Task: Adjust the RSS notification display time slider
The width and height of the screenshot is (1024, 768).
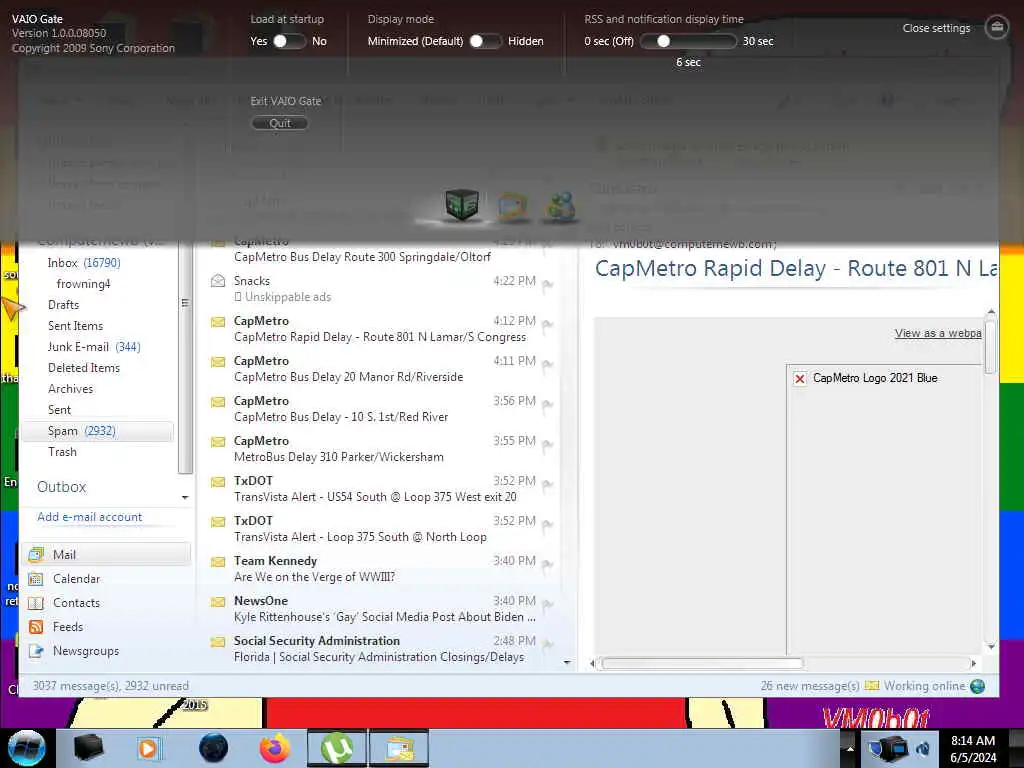Action: [688, 41]
